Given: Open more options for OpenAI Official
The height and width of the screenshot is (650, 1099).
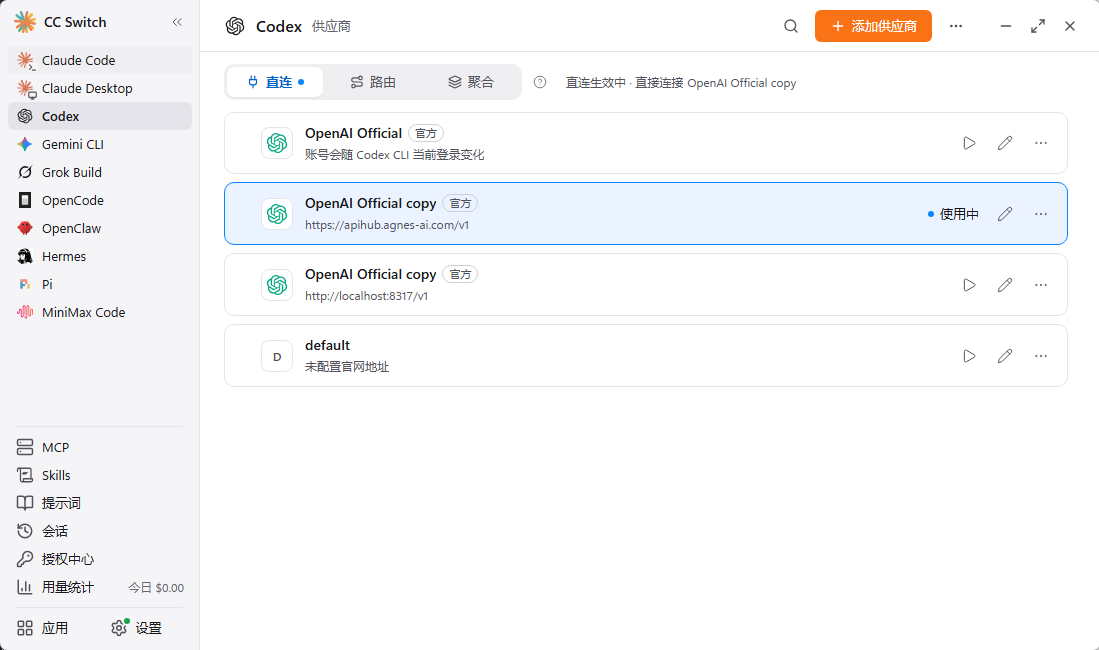Looking at the screenshot, I should [1041, 143].
